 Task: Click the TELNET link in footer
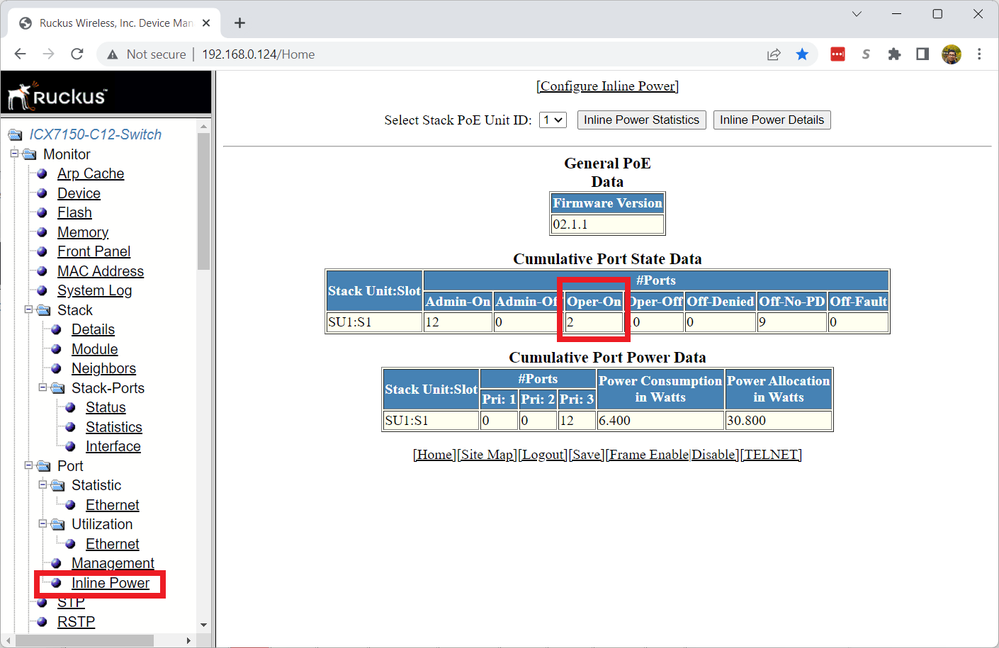pos(770,454)
